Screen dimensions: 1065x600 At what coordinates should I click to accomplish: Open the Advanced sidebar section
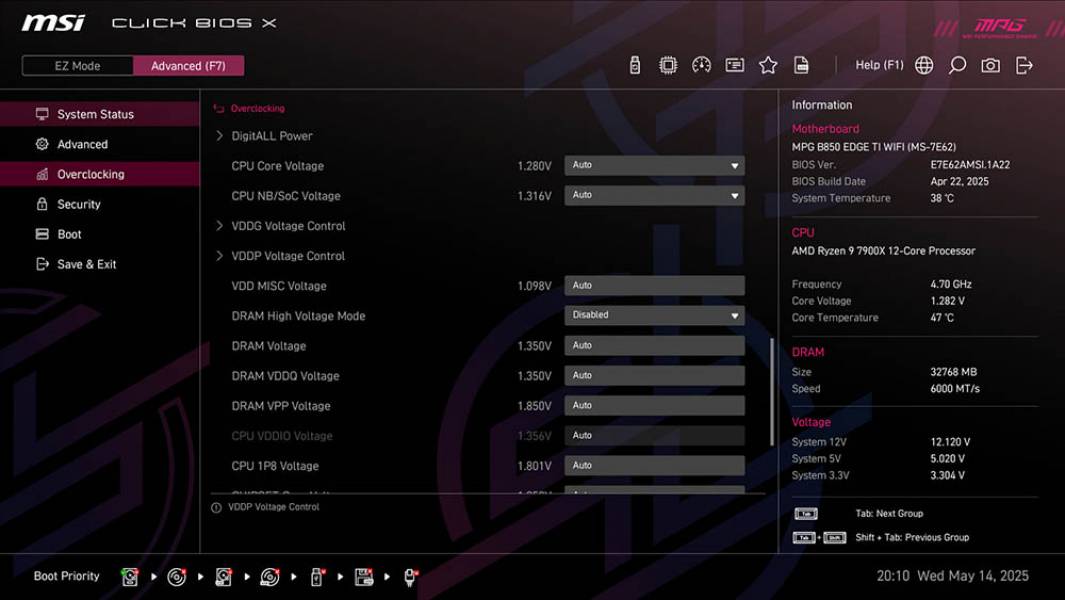(100, 144)
